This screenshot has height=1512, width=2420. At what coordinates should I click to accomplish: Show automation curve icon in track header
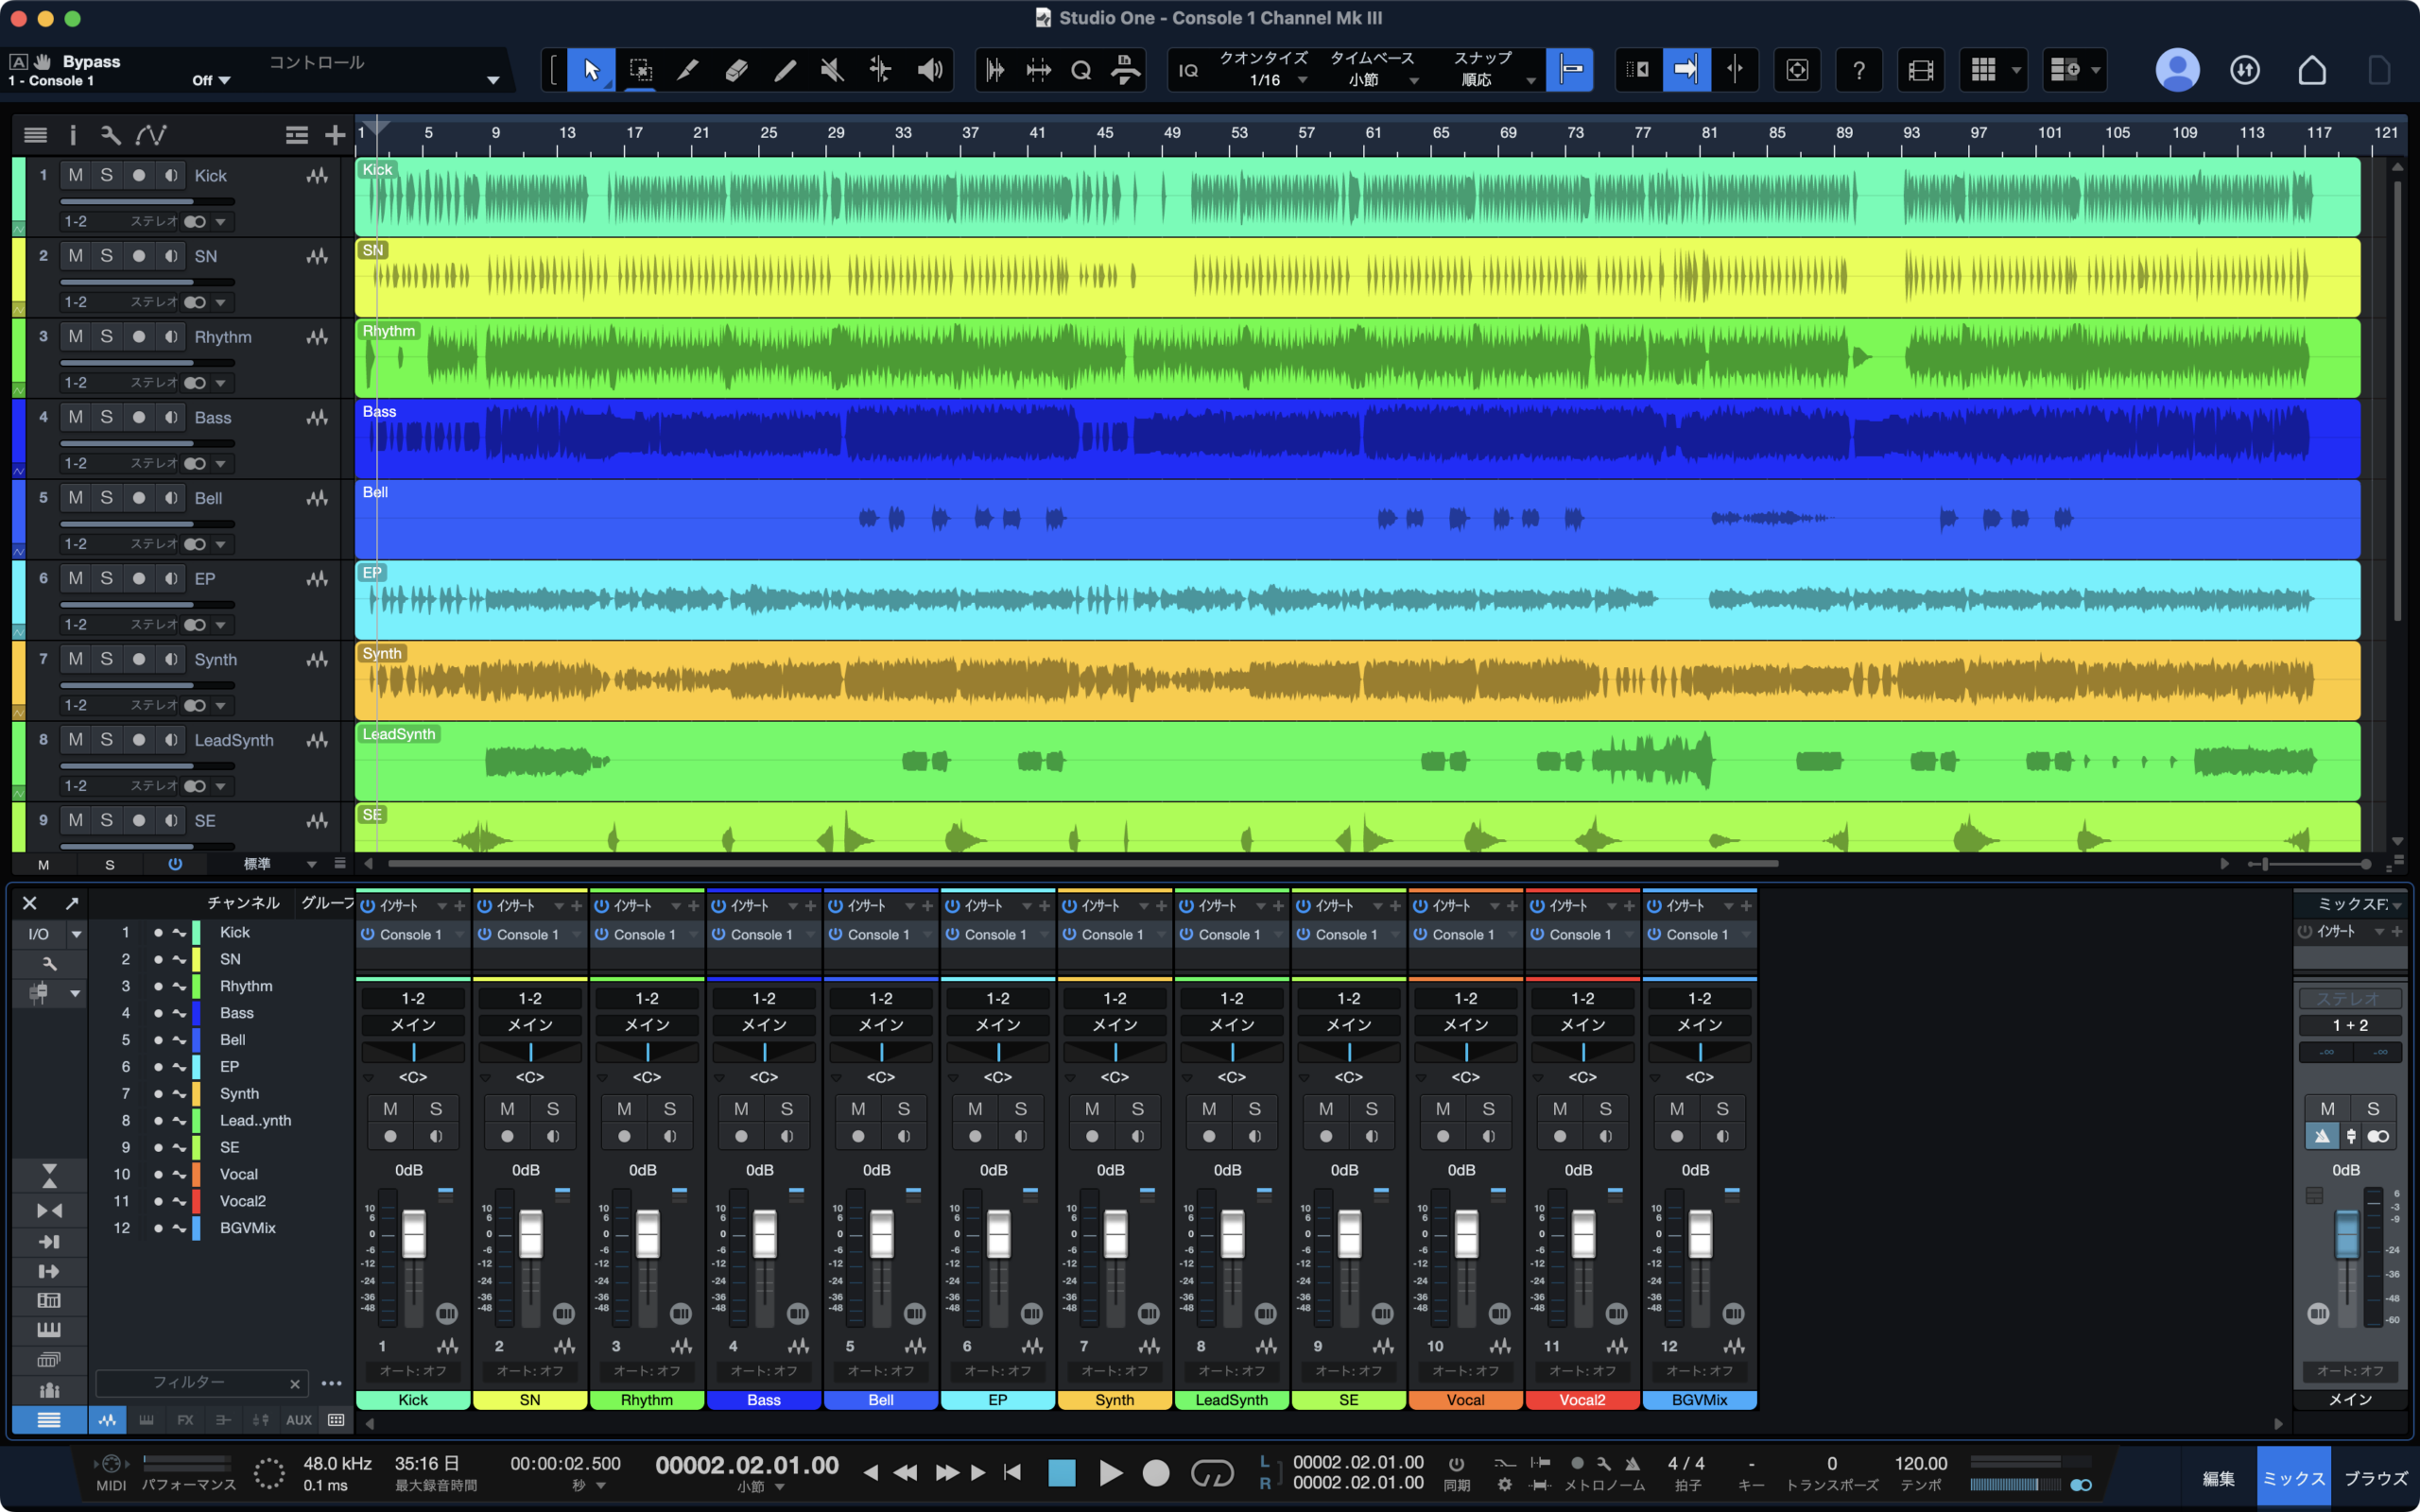coord(151,135)
